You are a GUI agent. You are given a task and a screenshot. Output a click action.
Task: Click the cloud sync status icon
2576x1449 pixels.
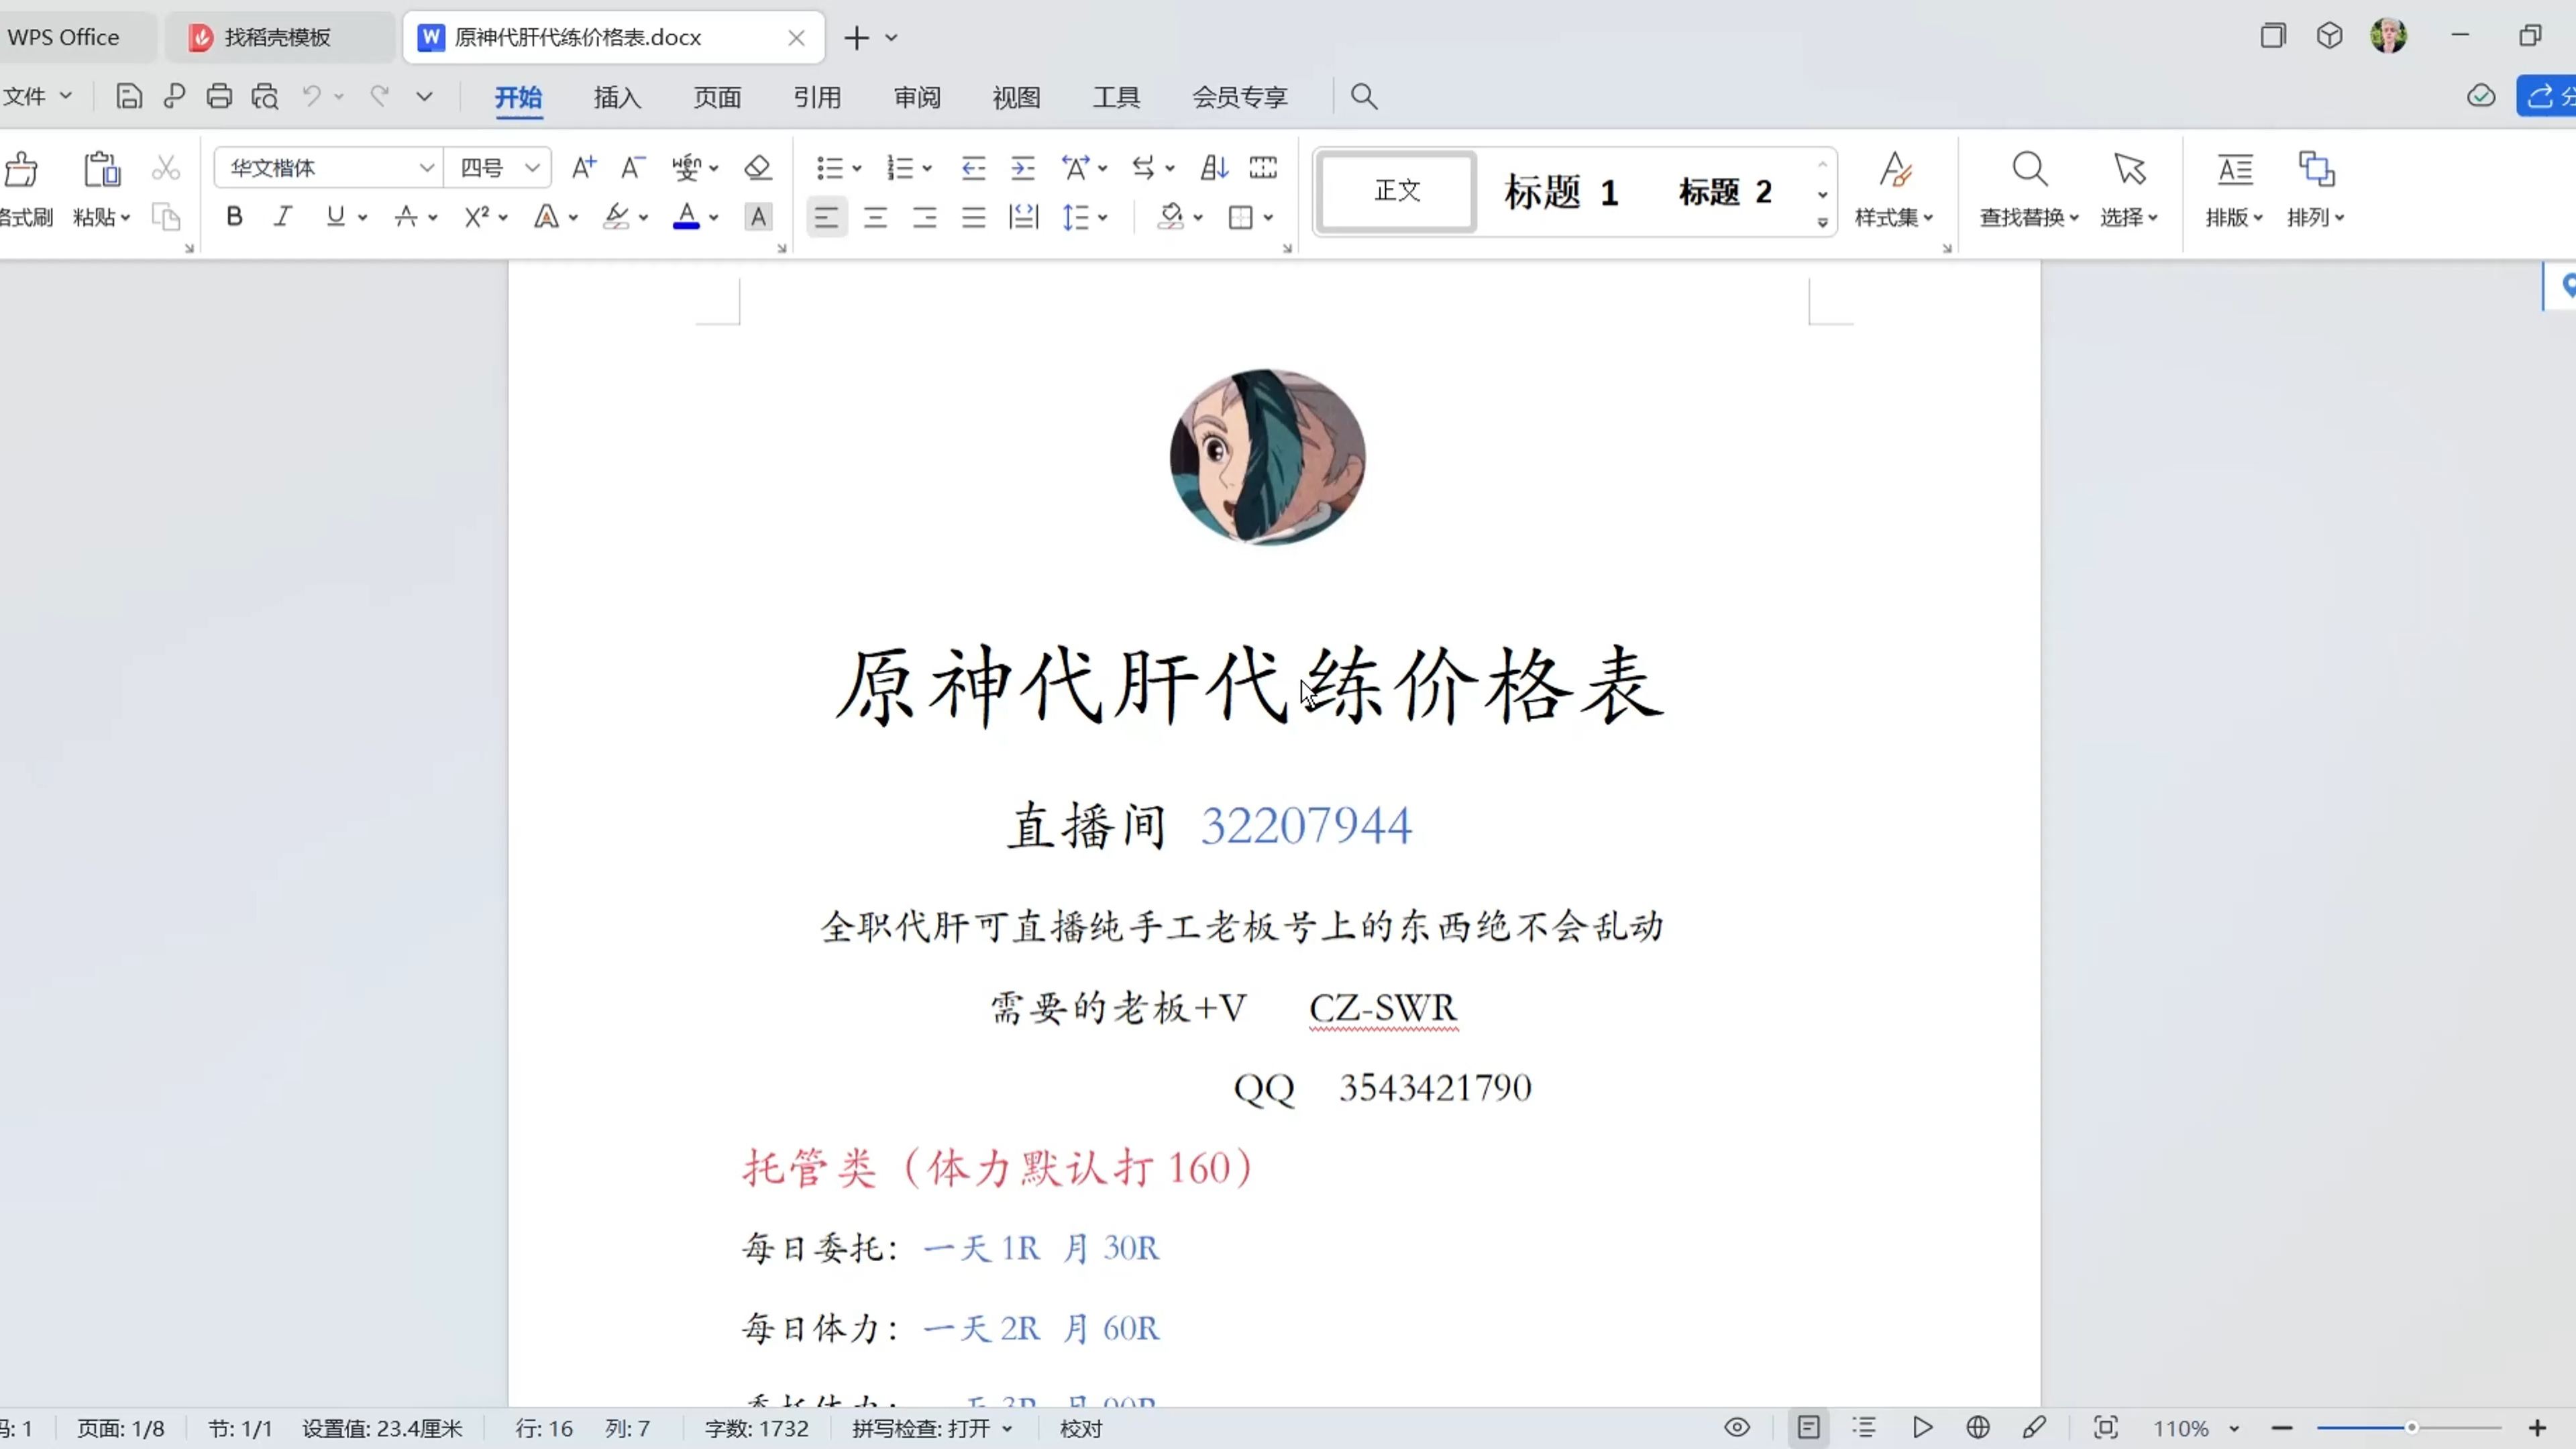pyautogui.click(x=2481, y=96)
